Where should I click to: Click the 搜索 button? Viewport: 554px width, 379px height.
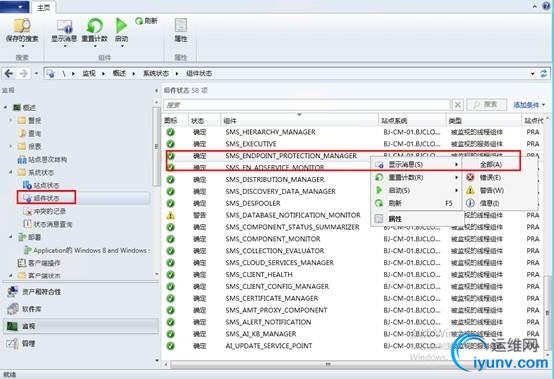click(x=487, y=105)
